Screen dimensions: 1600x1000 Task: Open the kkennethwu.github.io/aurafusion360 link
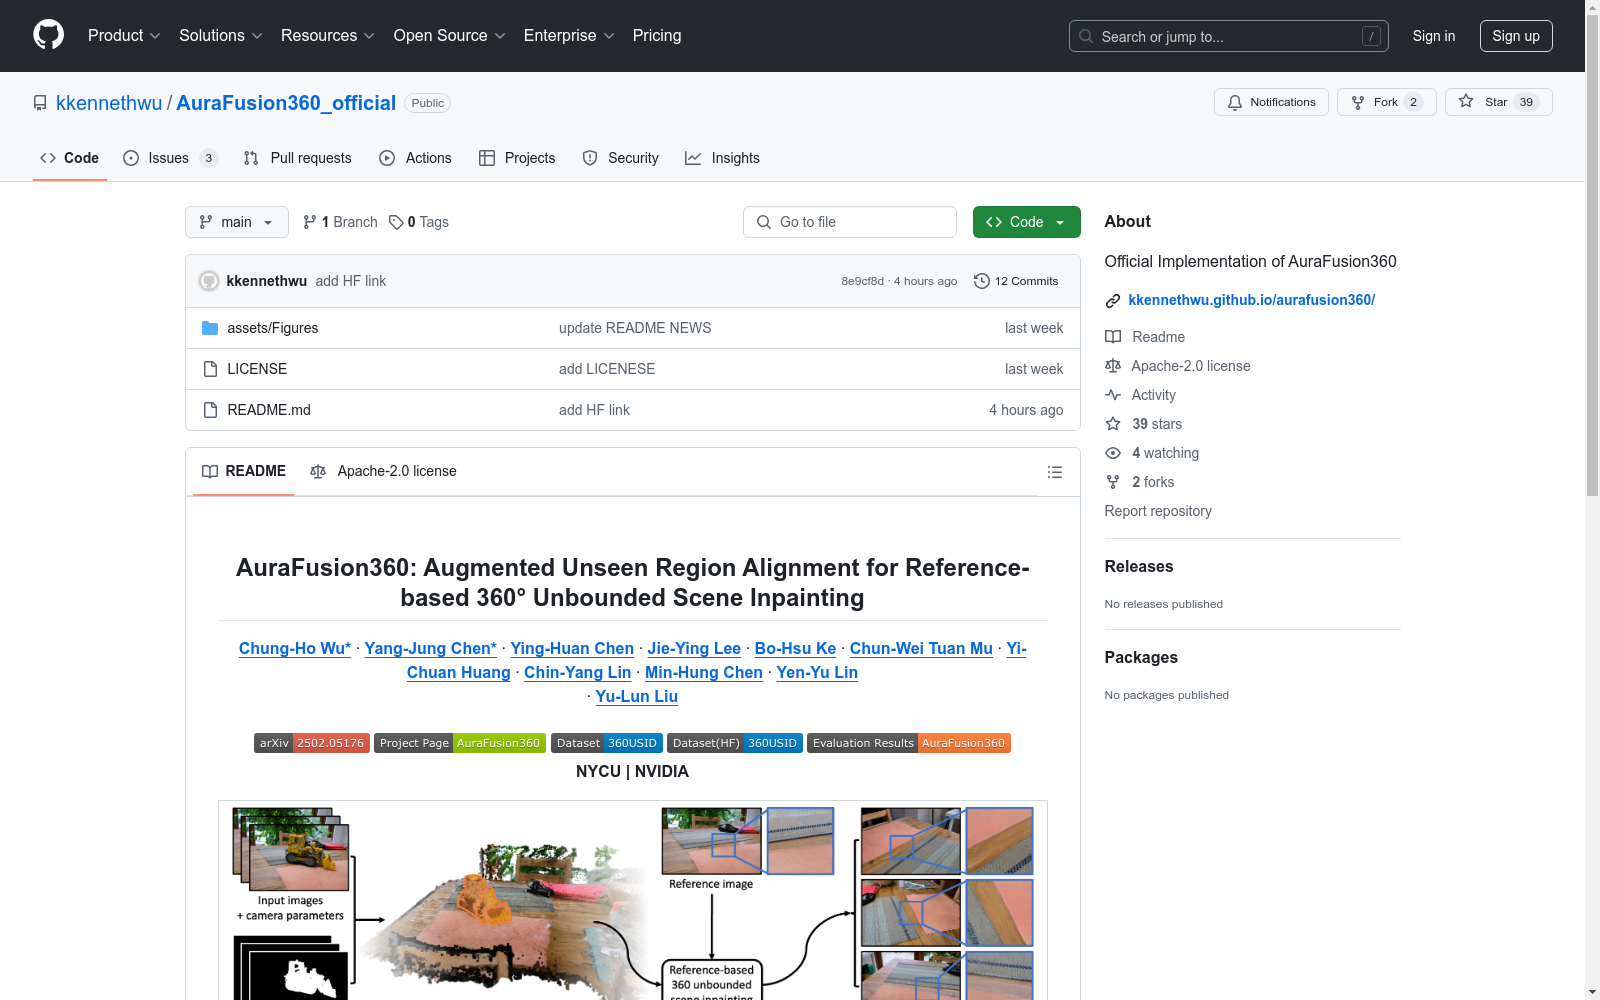click(1252, 300)
